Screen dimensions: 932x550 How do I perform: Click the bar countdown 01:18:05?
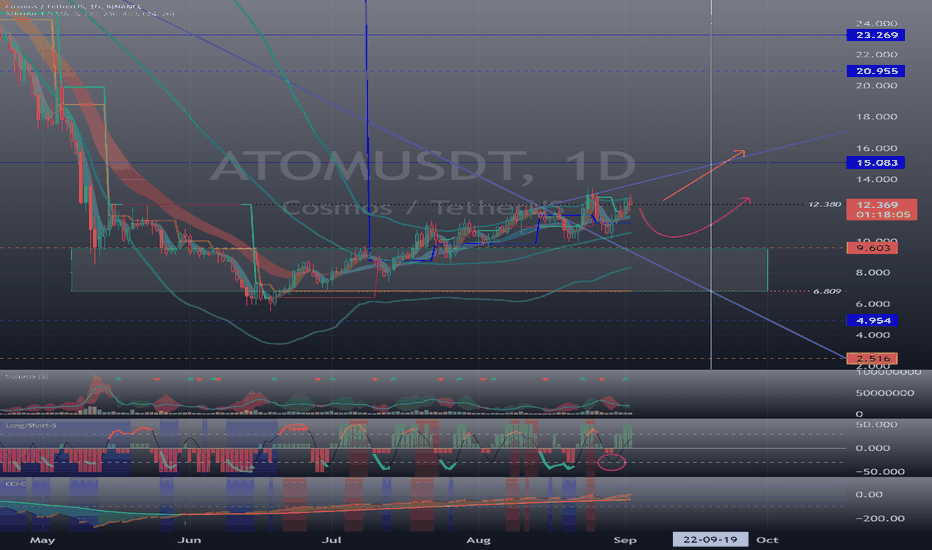[881, 215]
